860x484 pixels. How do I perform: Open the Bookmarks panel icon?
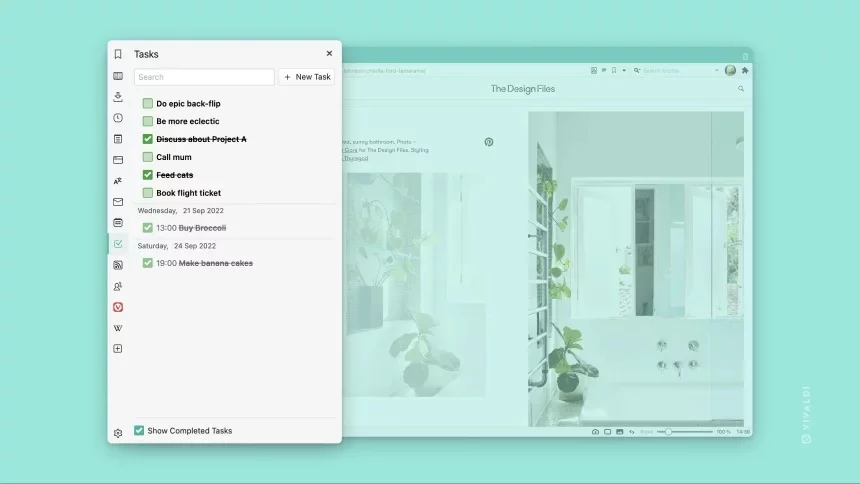click(x=118, y=54)
